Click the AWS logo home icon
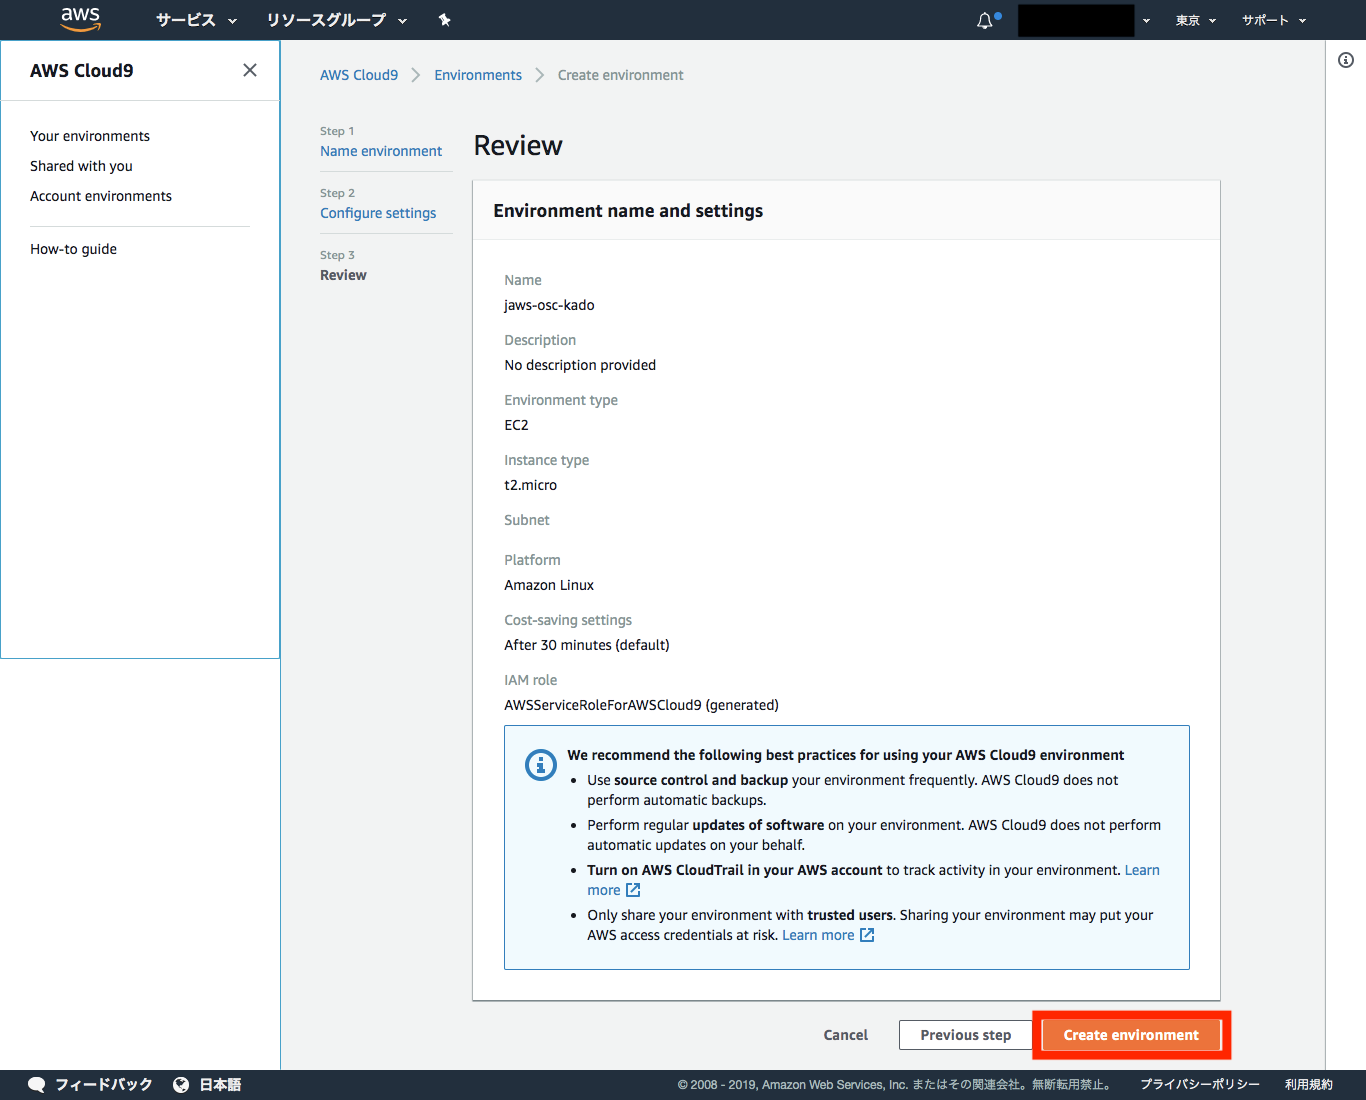 pyautogui.click(x=80, y=19)
